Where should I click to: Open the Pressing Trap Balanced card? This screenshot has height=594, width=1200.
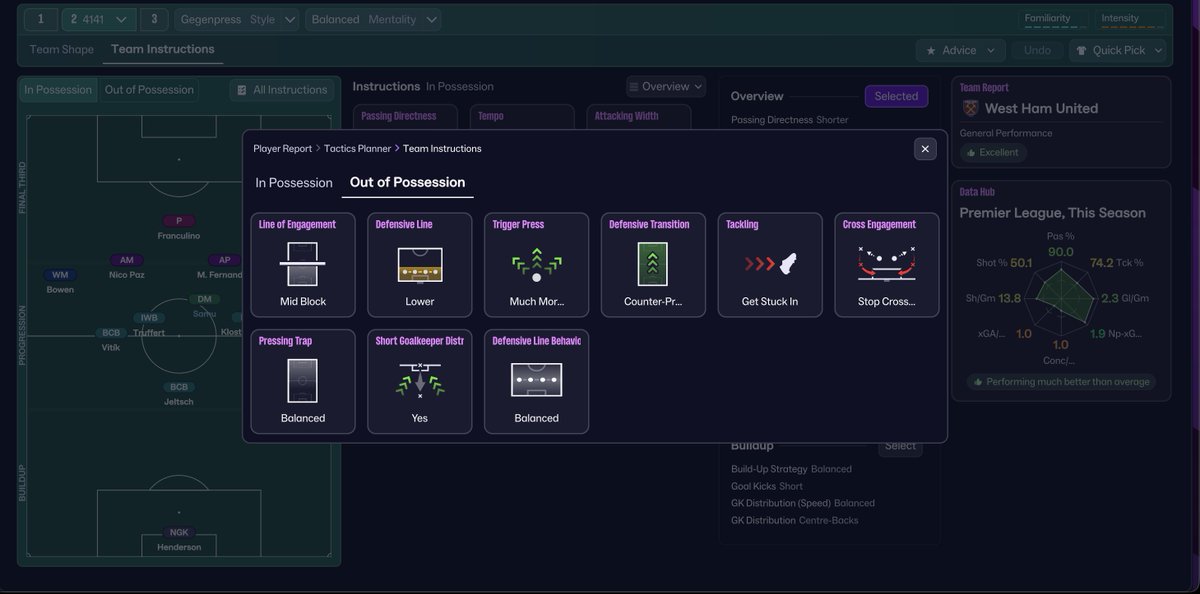tap(303, 382)
